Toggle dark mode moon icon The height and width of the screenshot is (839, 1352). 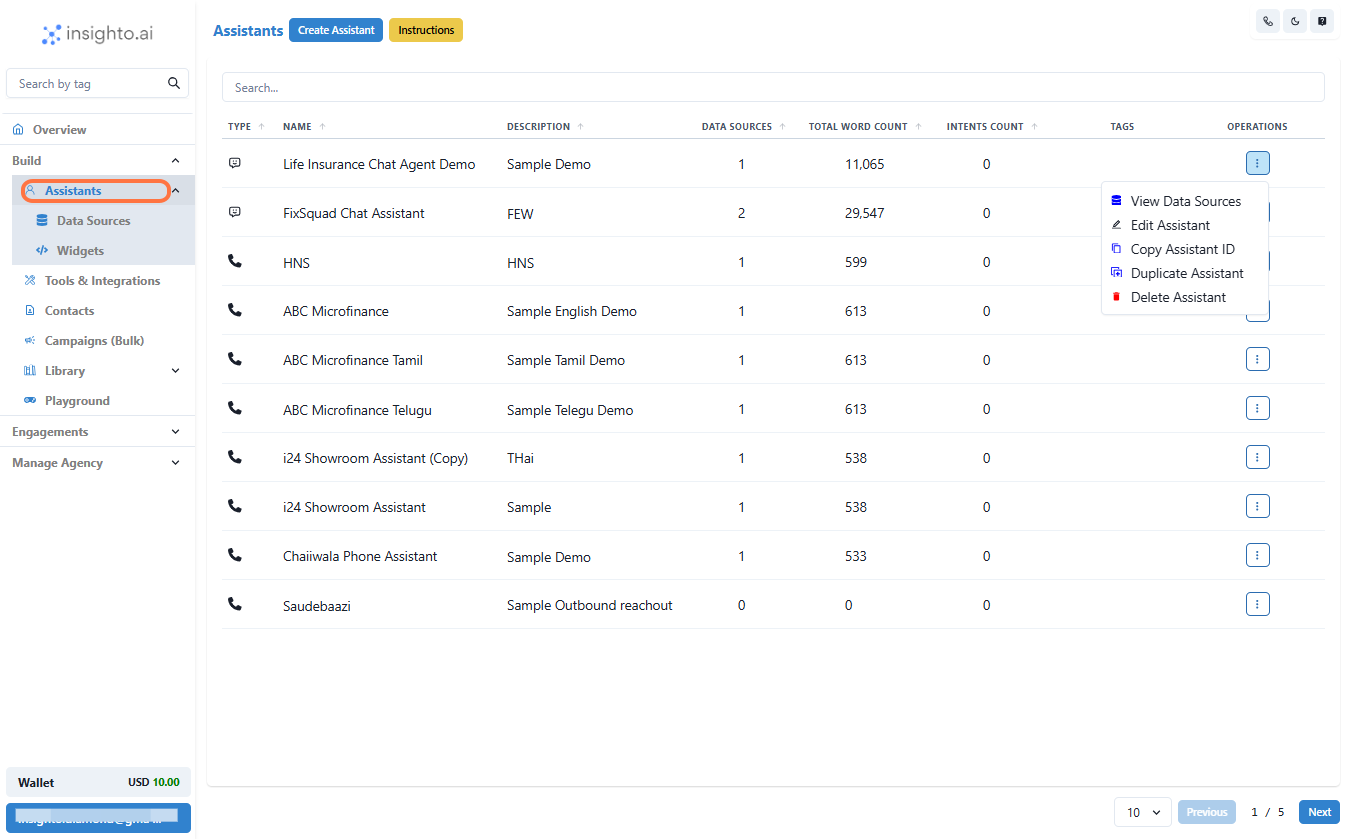point(1295,21)
